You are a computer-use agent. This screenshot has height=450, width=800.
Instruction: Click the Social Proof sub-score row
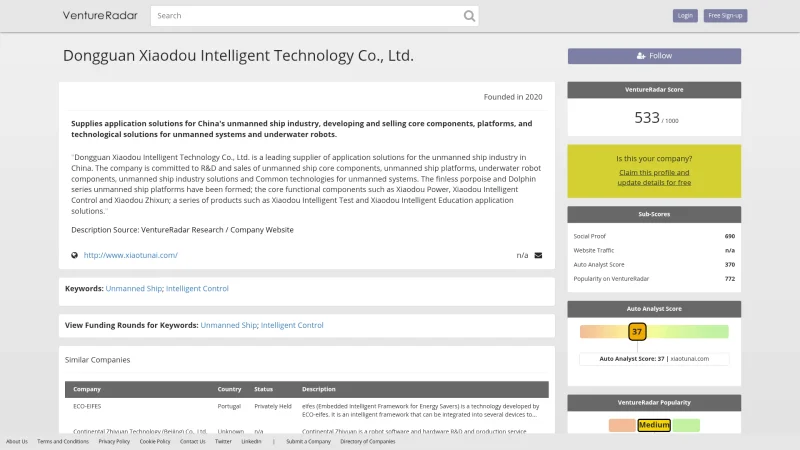pos(654,236)
